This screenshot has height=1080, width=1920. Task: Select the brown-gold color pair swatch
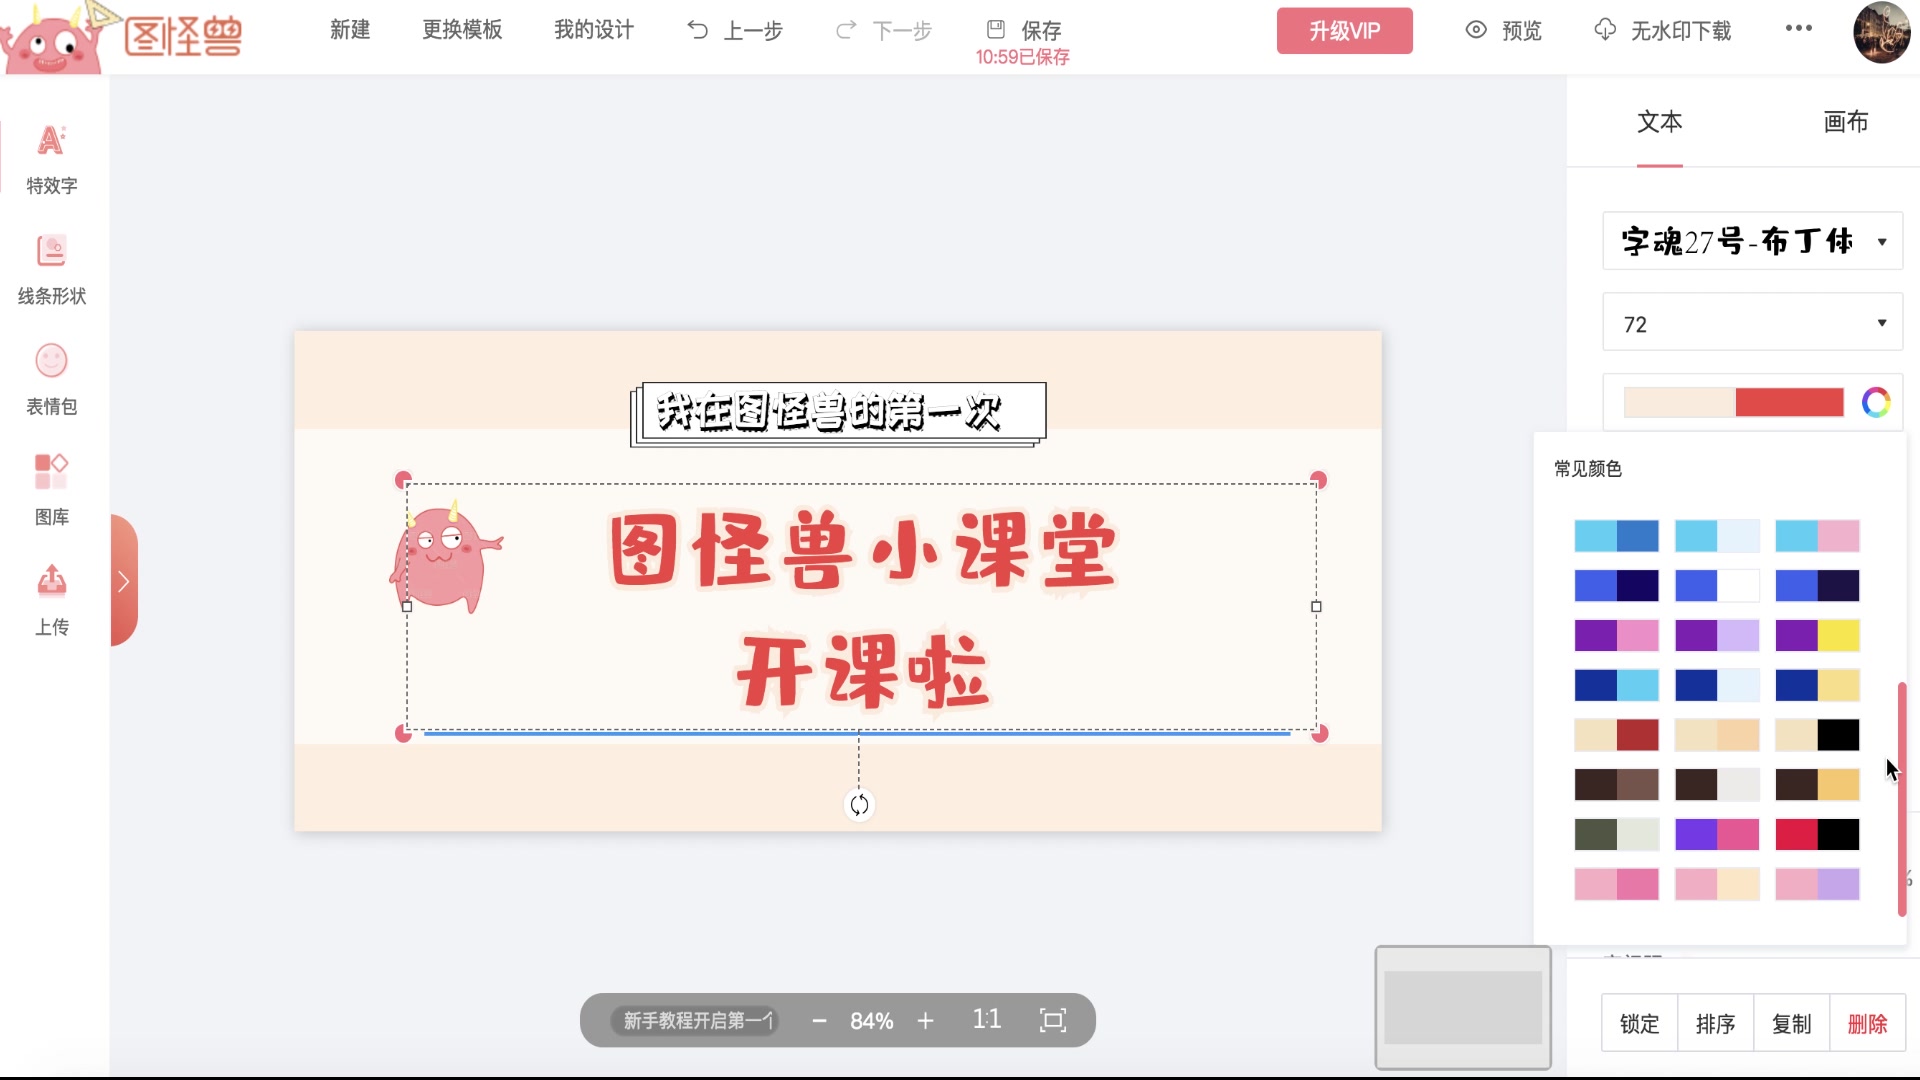[1817, 784]
